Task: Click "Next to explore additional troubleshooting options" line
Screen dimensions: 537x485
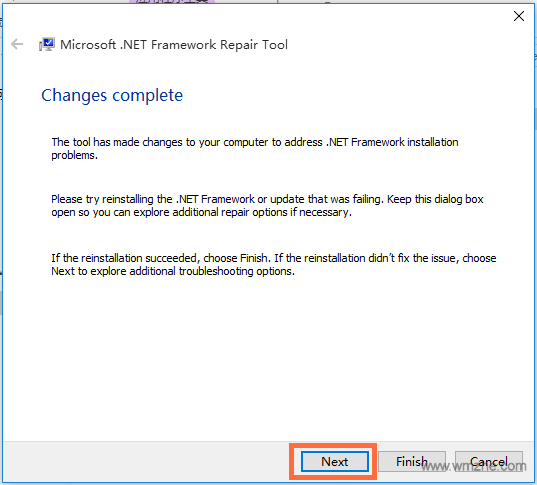Action: tap(173, 271)
